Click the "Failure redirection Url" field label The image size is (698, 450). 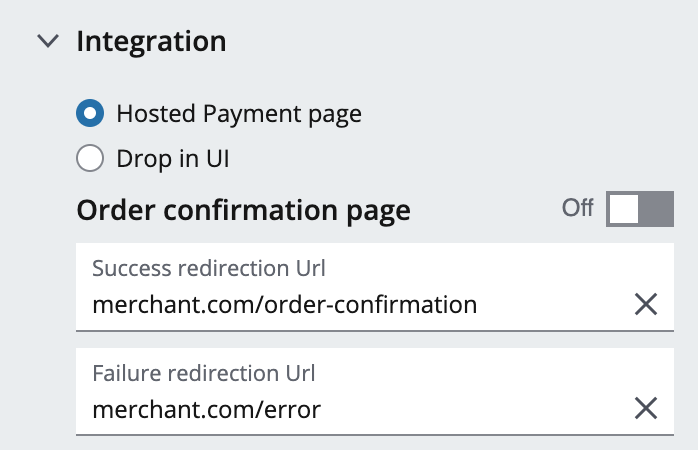[x=204, y=373]
